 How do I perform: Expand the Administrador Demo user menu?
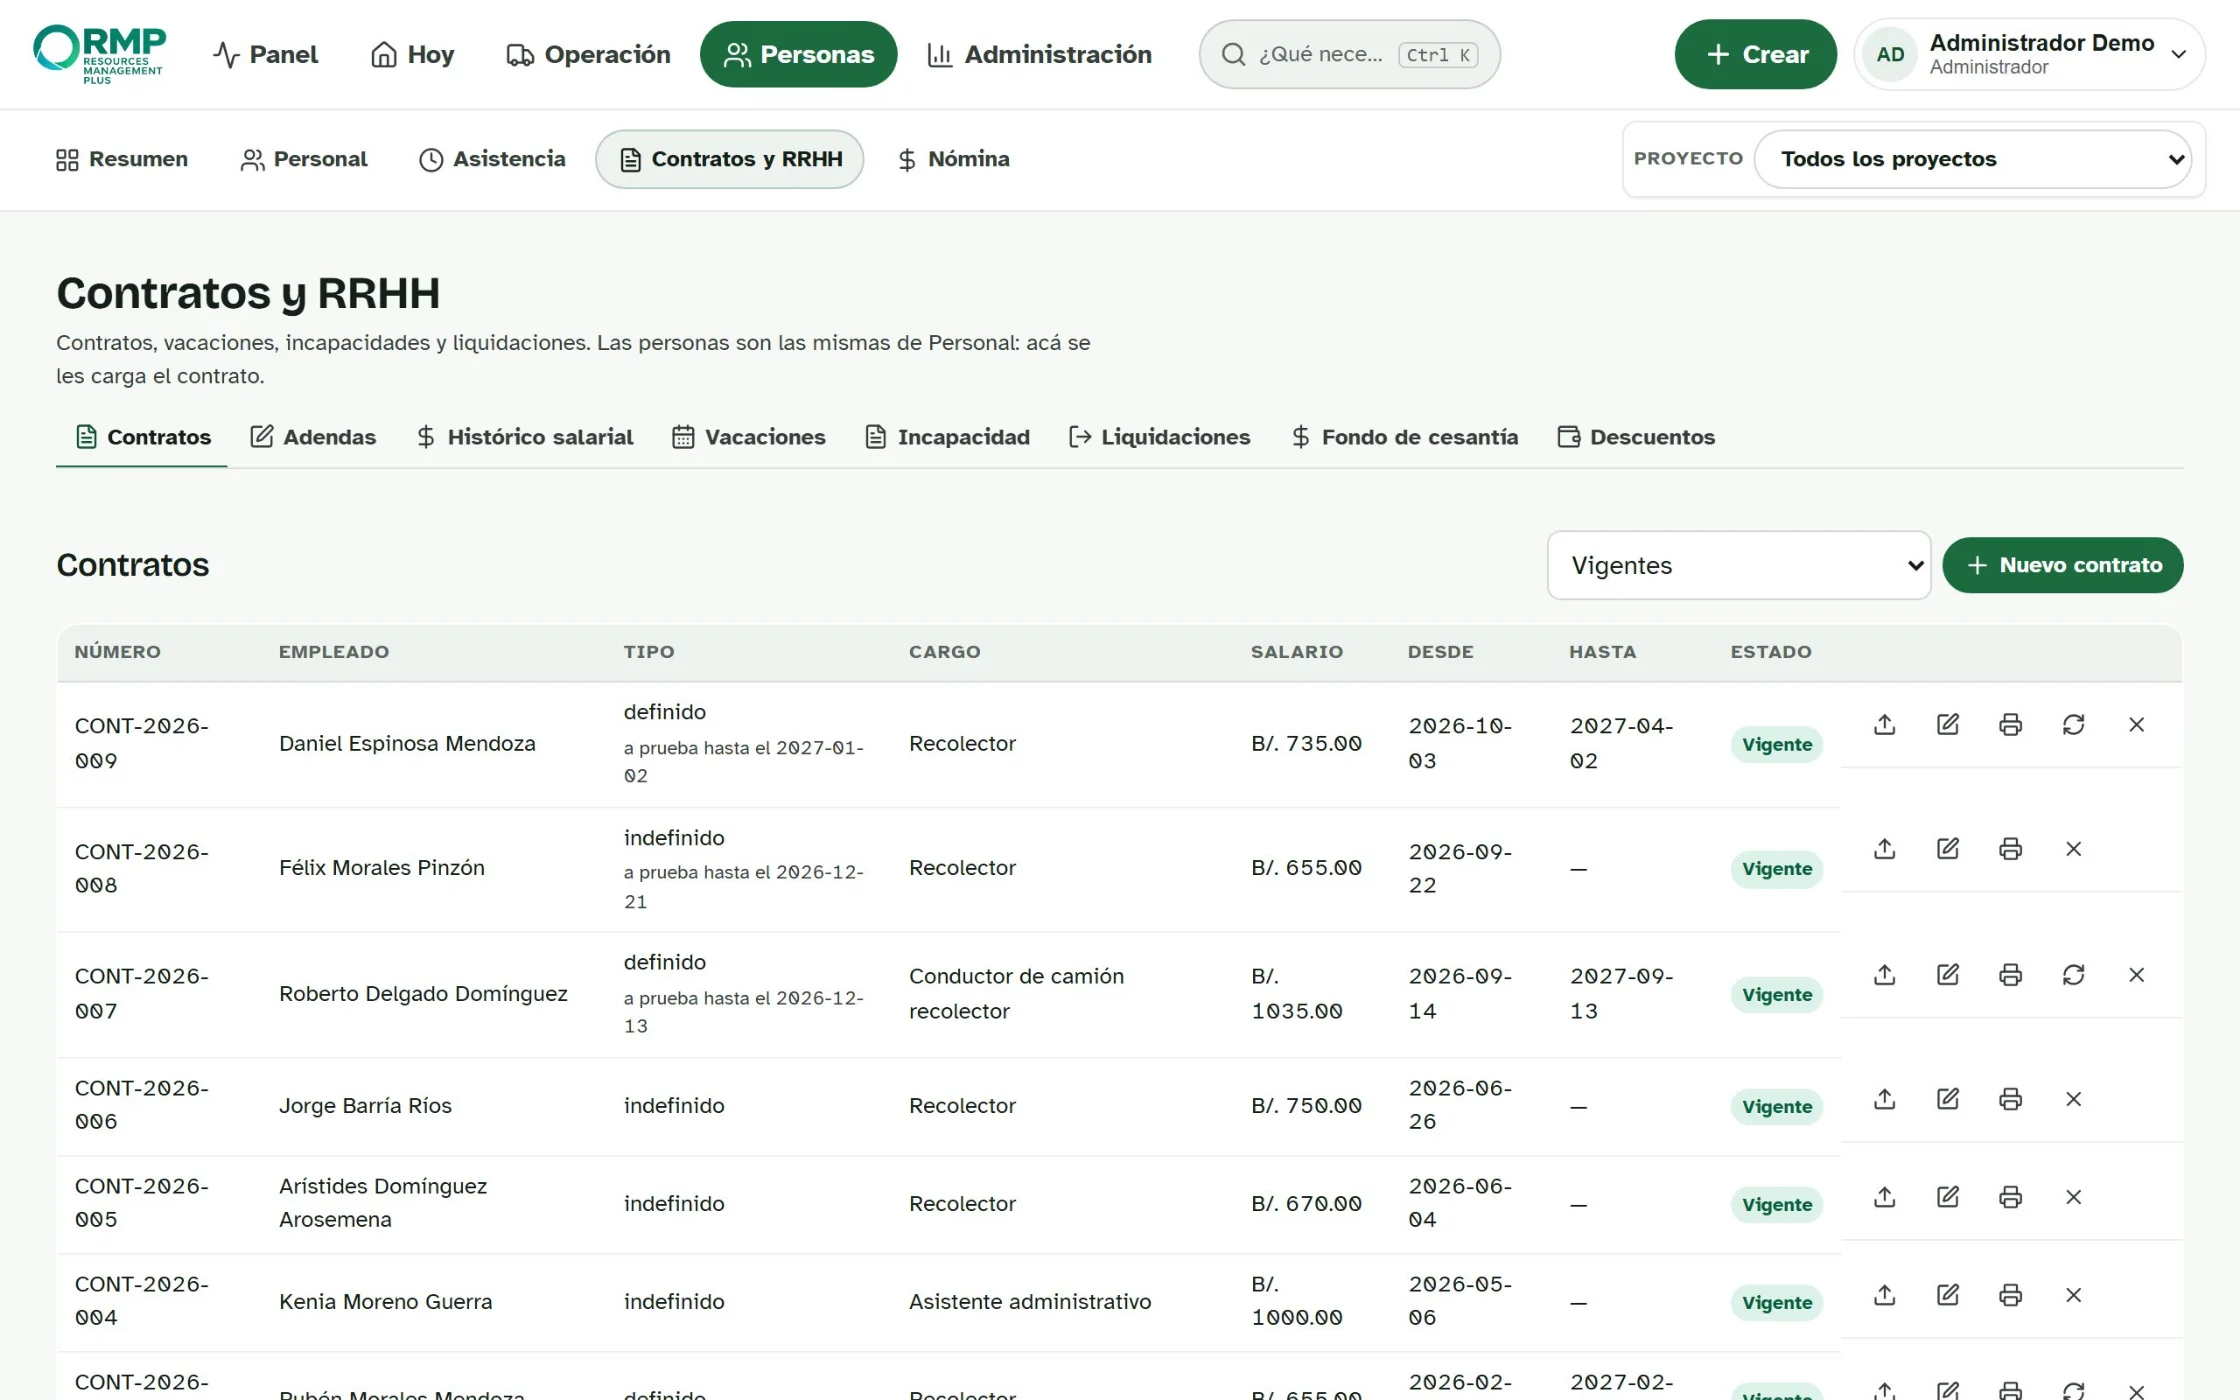point(2029,54)
